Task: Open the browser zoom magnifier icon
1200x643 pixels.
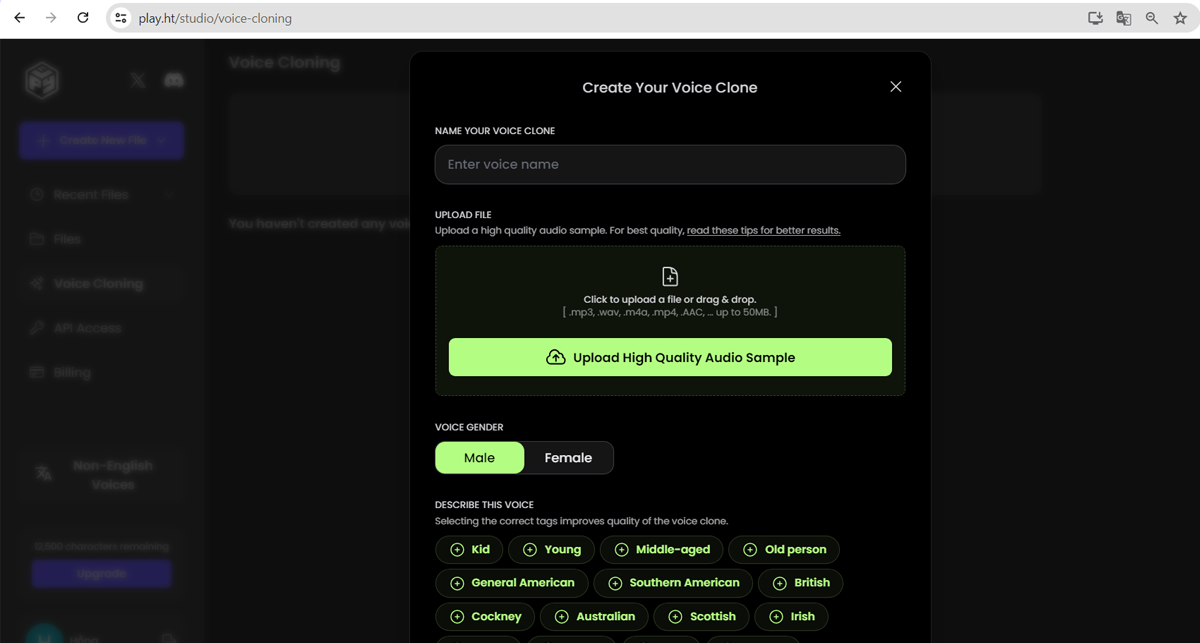Action: [1152, 18]
